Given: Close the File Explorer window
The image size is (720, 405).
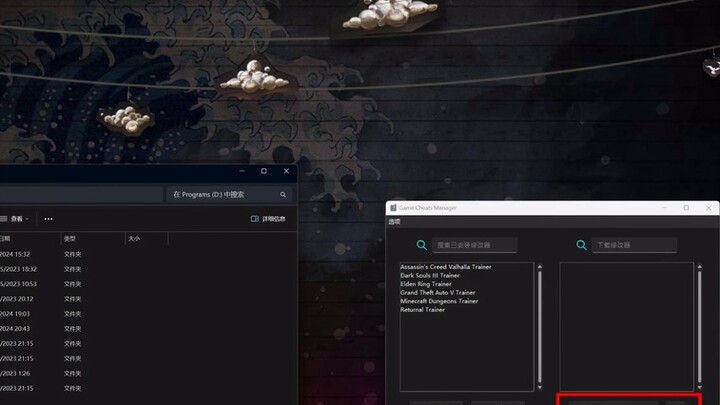Looking at the screenshot, I should coord(286,171).
